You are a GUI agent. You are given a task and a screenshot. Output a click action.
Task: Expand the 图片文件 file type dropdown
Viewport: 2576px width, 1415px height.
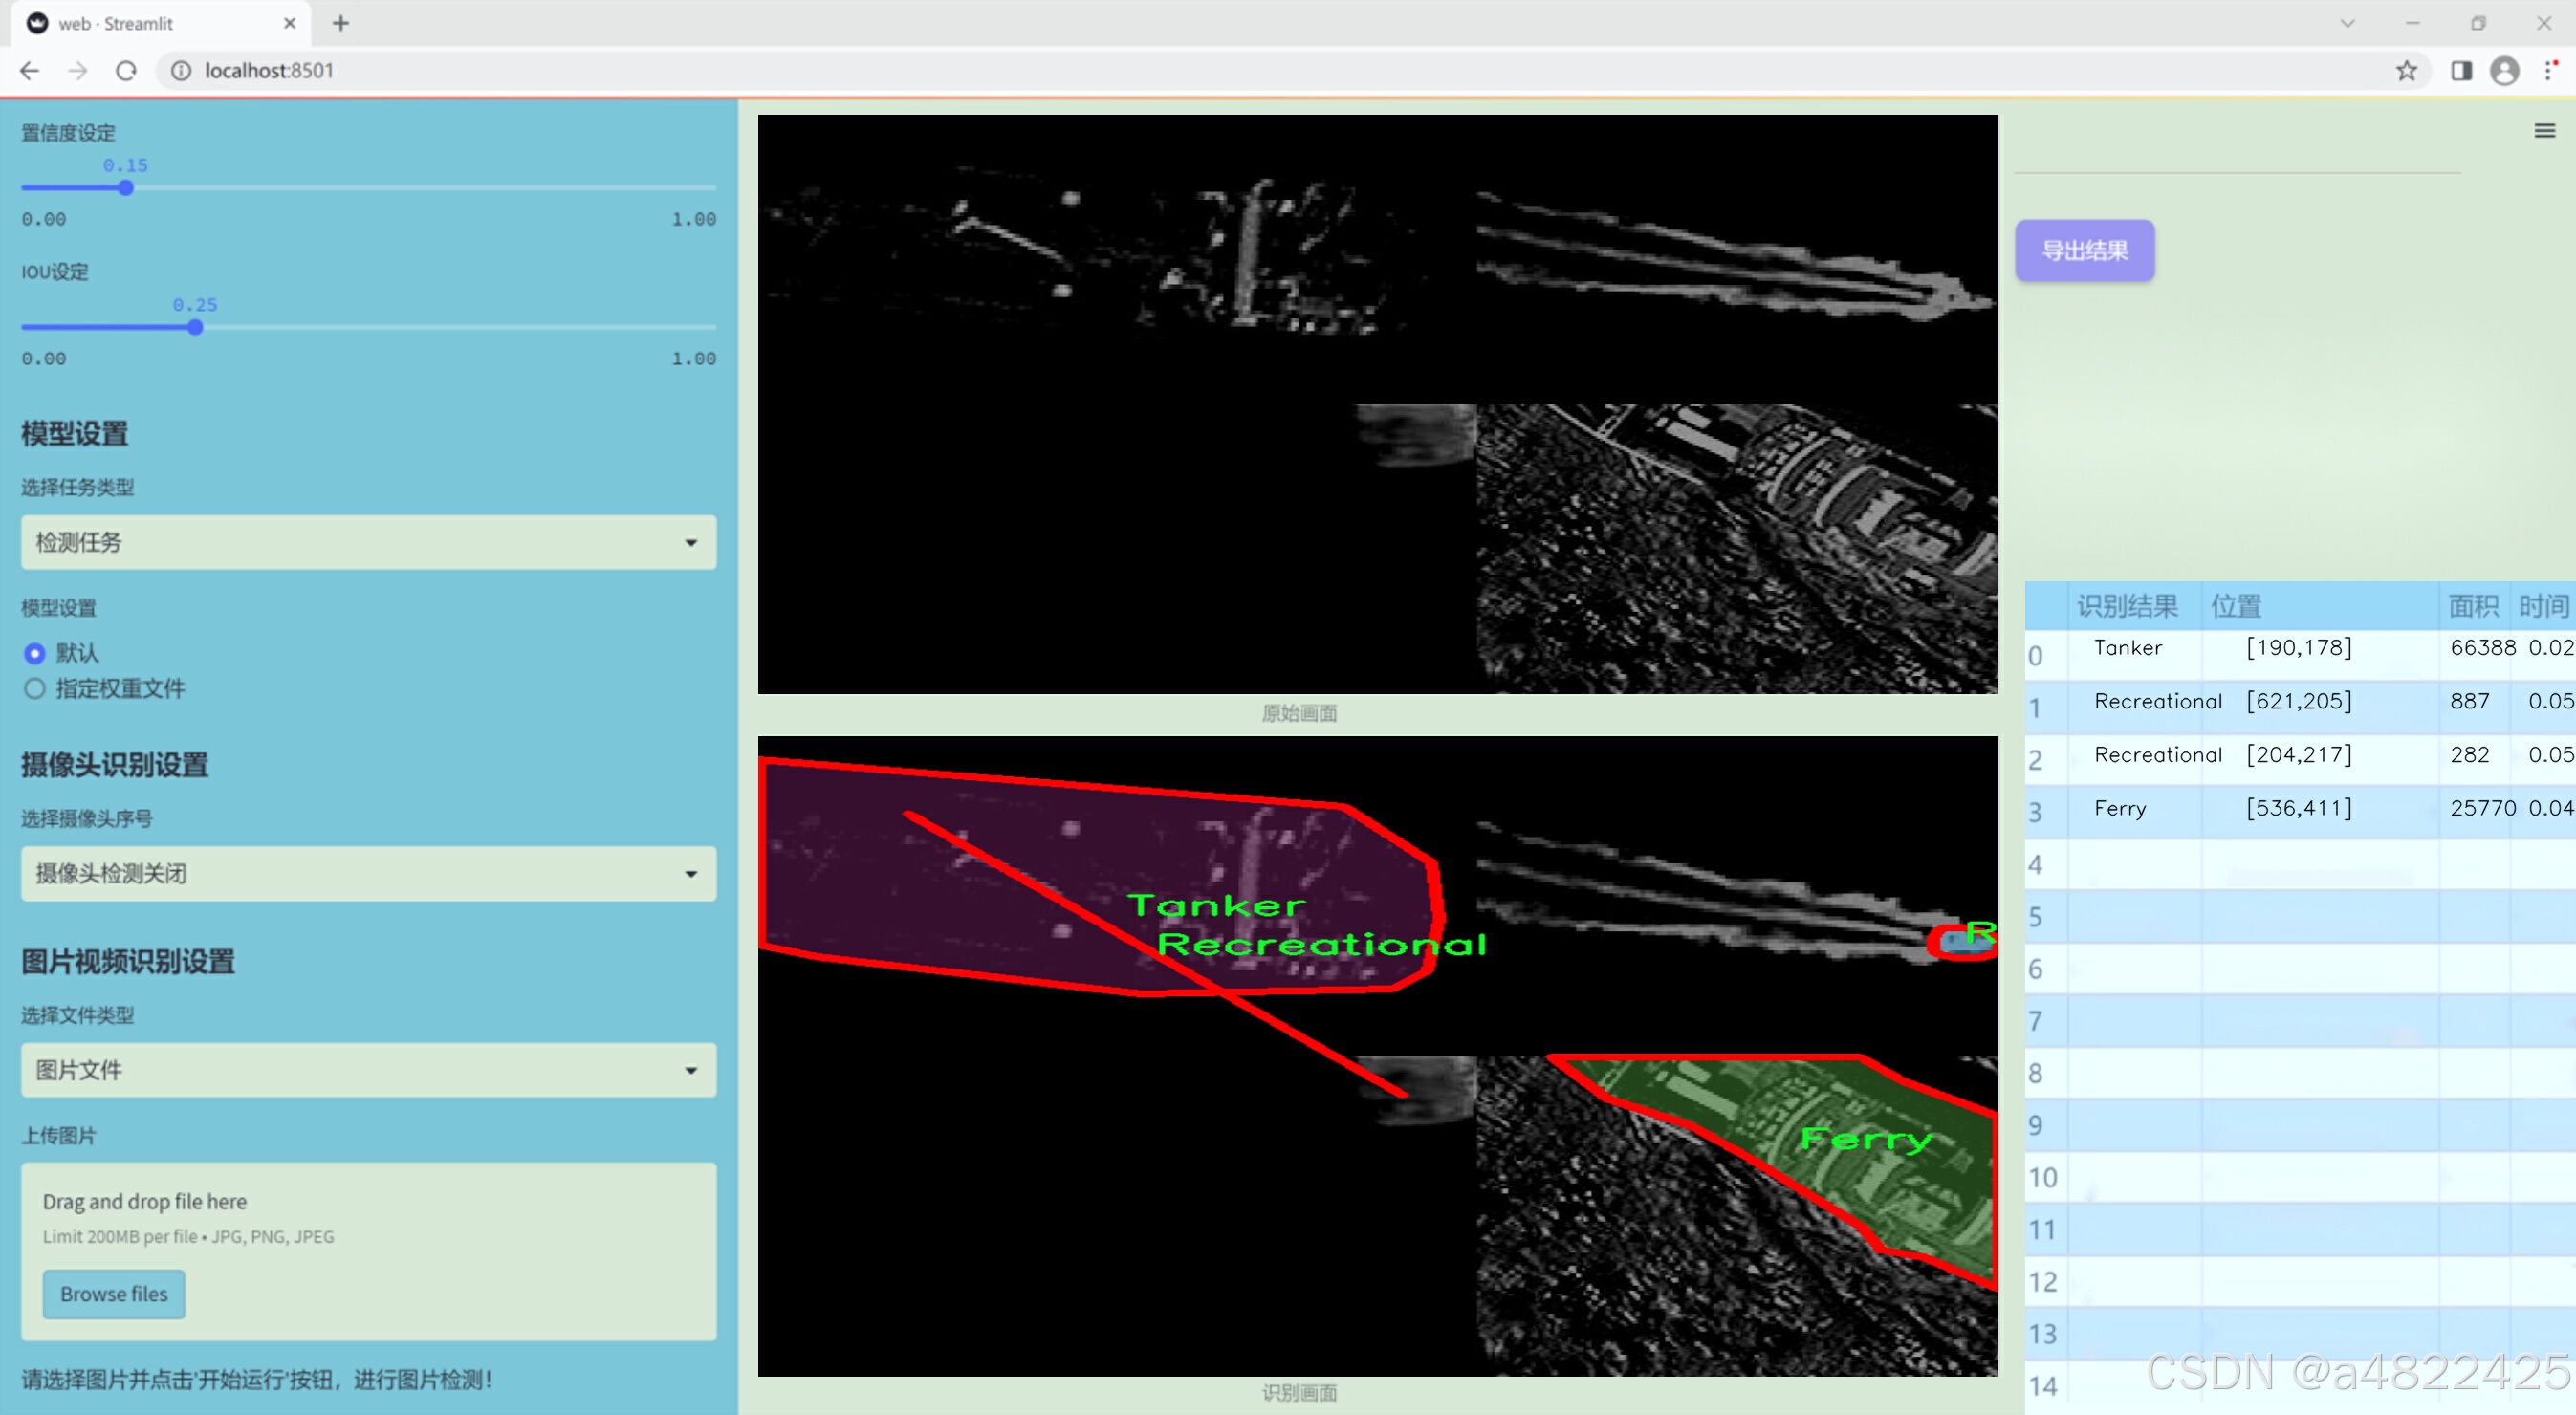click(x=368, y=1070)
